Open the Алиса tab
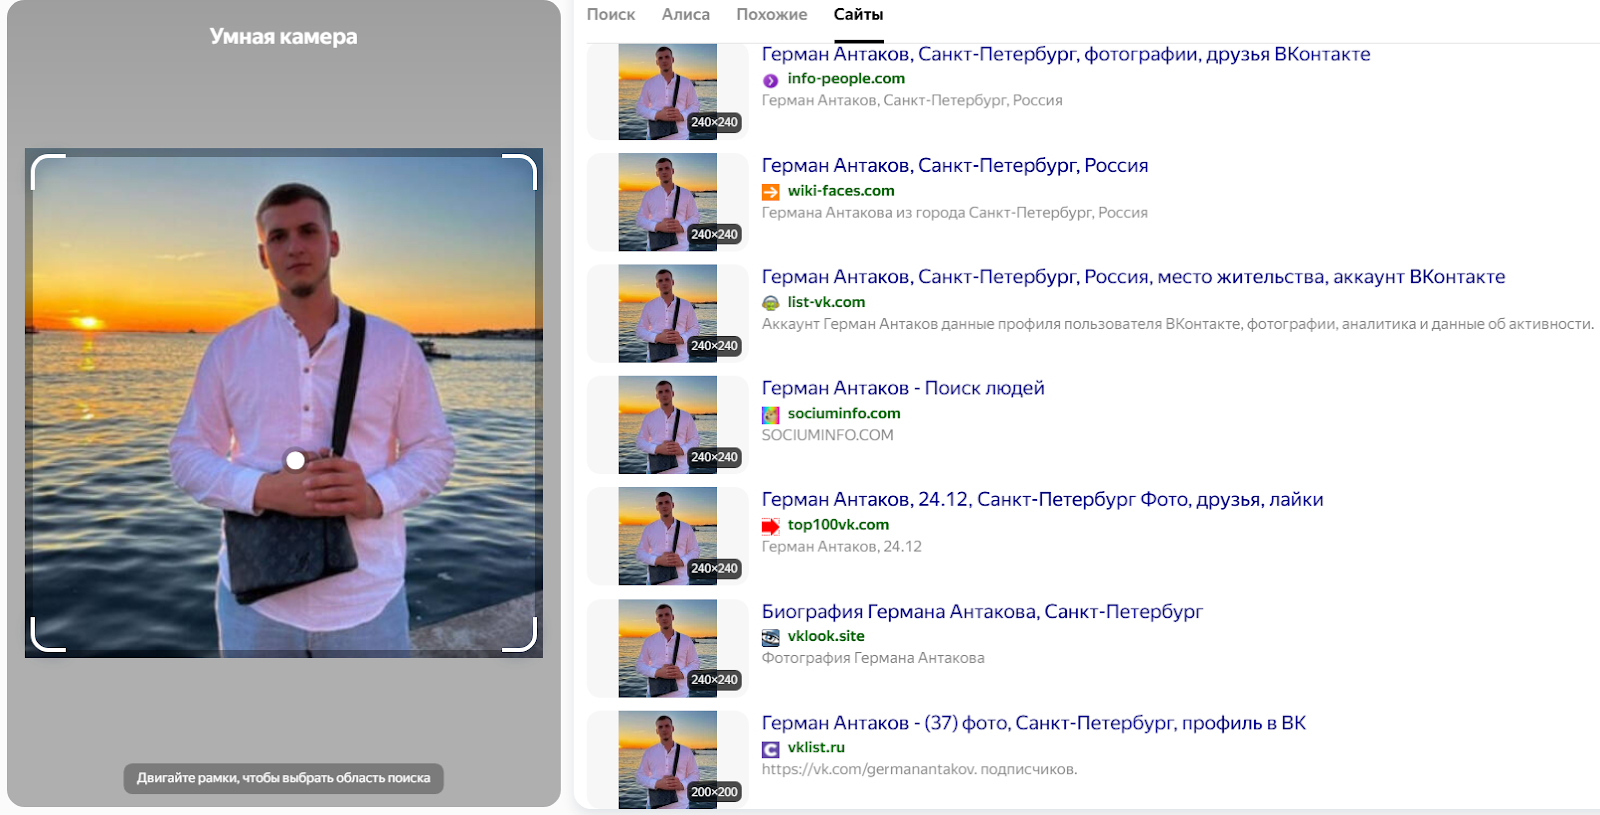This screenshot has height=815, width=1600. tap(685, 15)
